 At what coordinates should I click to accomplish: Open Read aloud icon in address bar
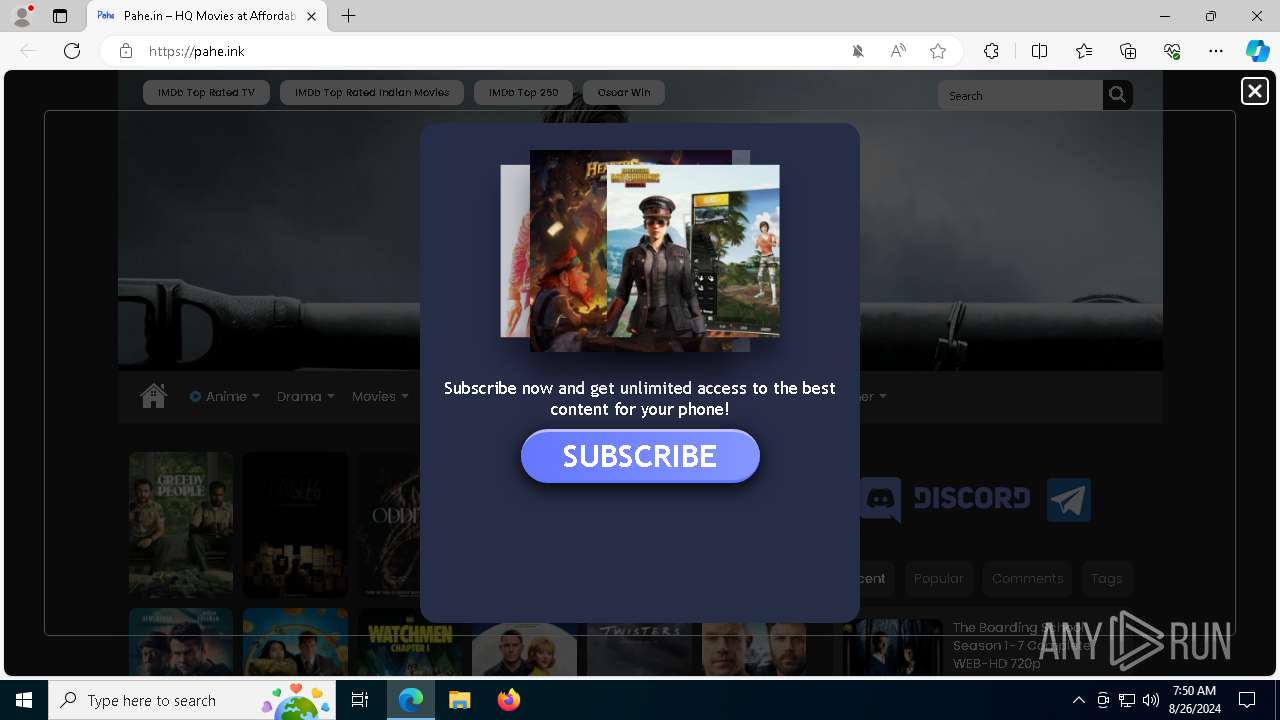pyautogui.click(x=898, y=51)
